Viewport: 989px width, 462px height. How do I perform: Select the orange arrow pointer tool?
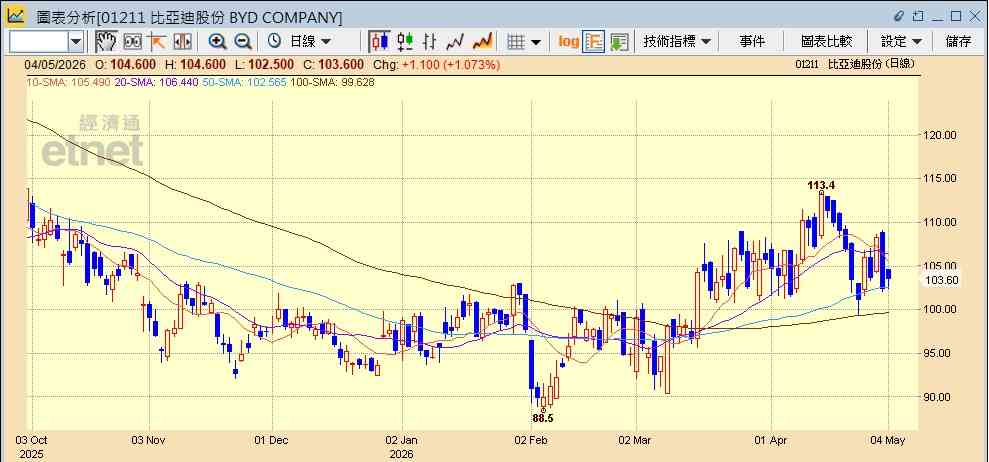tap(156, 42)
